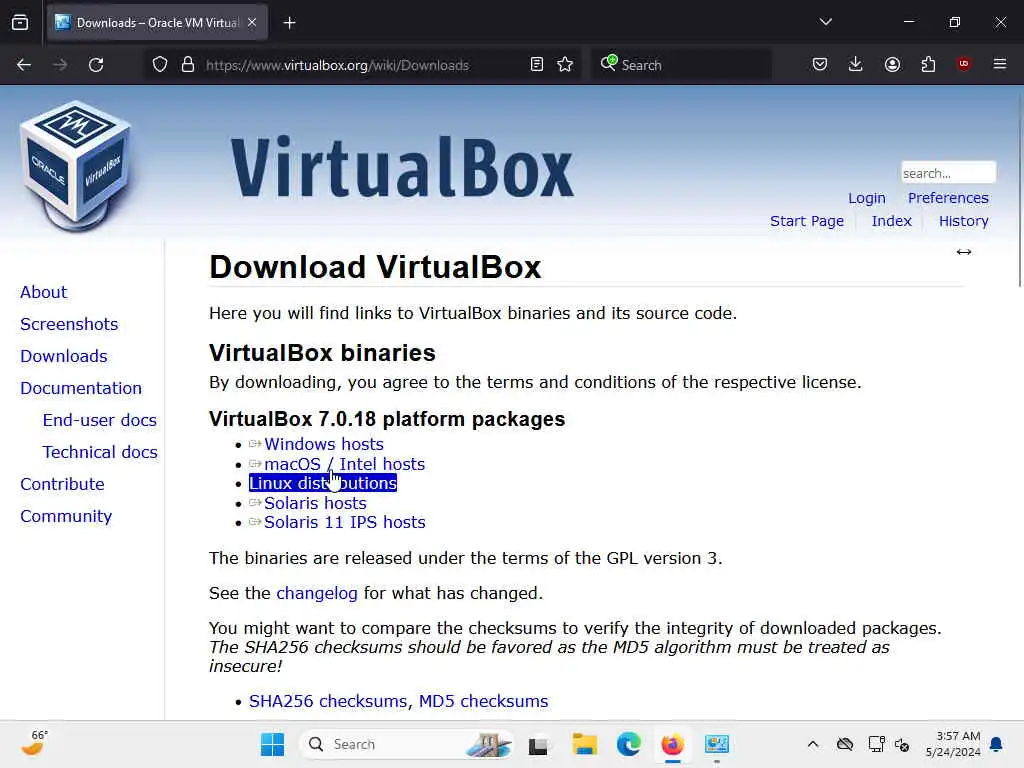Download the Windows hosts package

[323, 444]
